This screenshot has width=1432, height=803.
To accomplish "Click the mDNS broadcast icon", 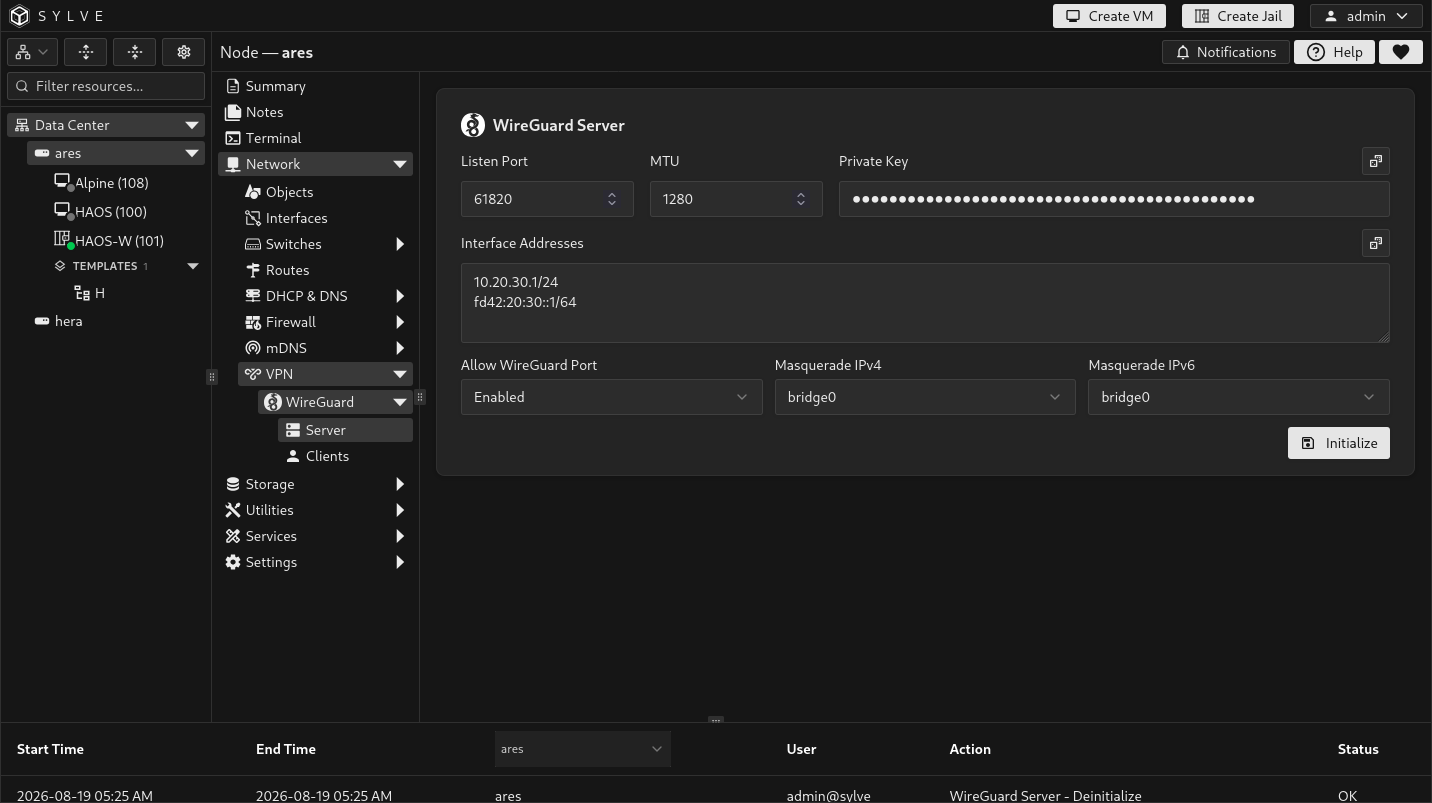I will coord(253,348).
